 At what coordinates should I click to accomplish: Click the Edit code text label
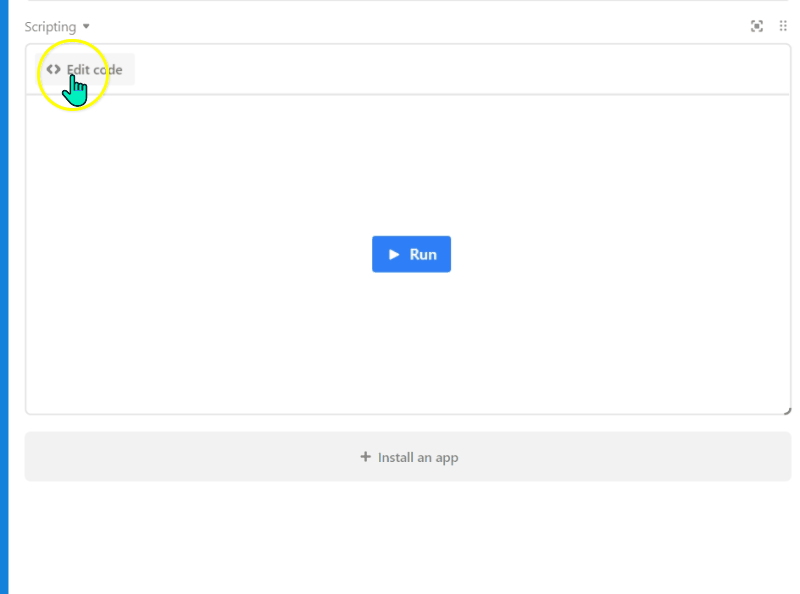(x=95, y=69)
